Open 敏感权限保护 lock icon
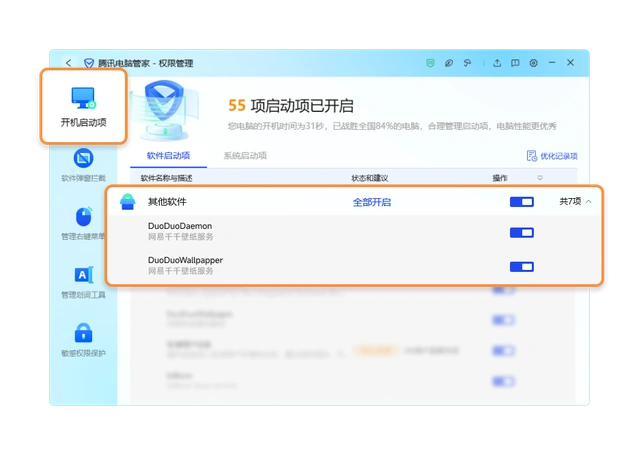Viewport: 639px width, 455px height. [x=83, y=339]
